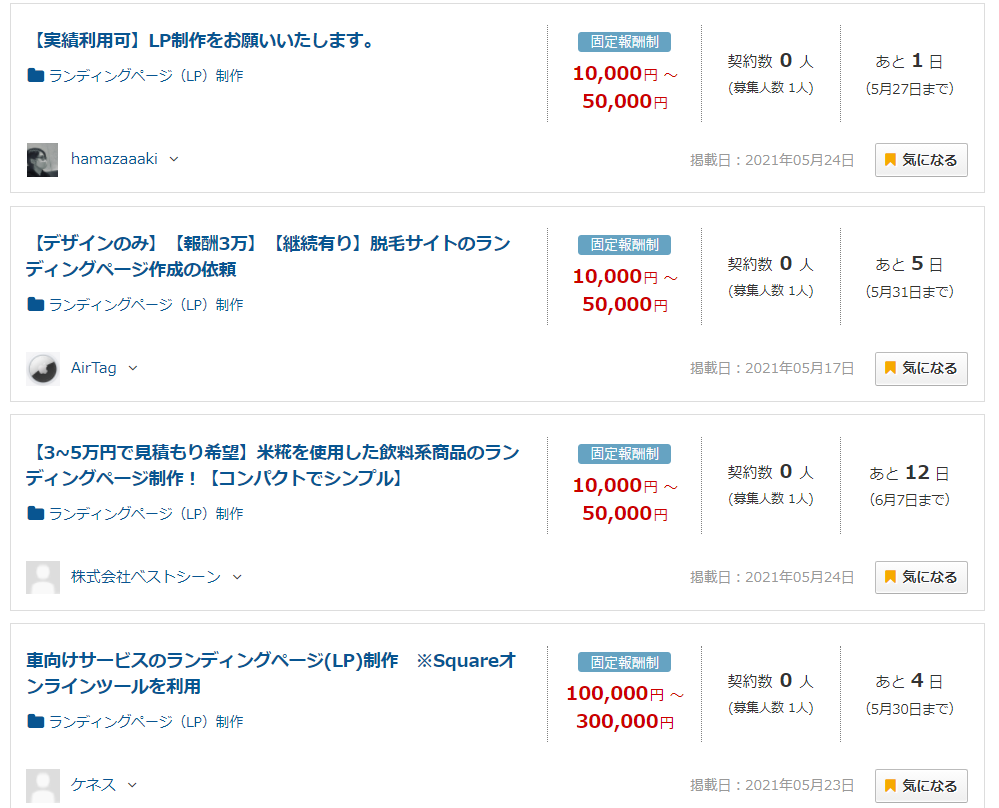Screen dimensions: 999x808
Task: Open the 脱毛サイト landing page job listing
Action: (x=268, y=256)
